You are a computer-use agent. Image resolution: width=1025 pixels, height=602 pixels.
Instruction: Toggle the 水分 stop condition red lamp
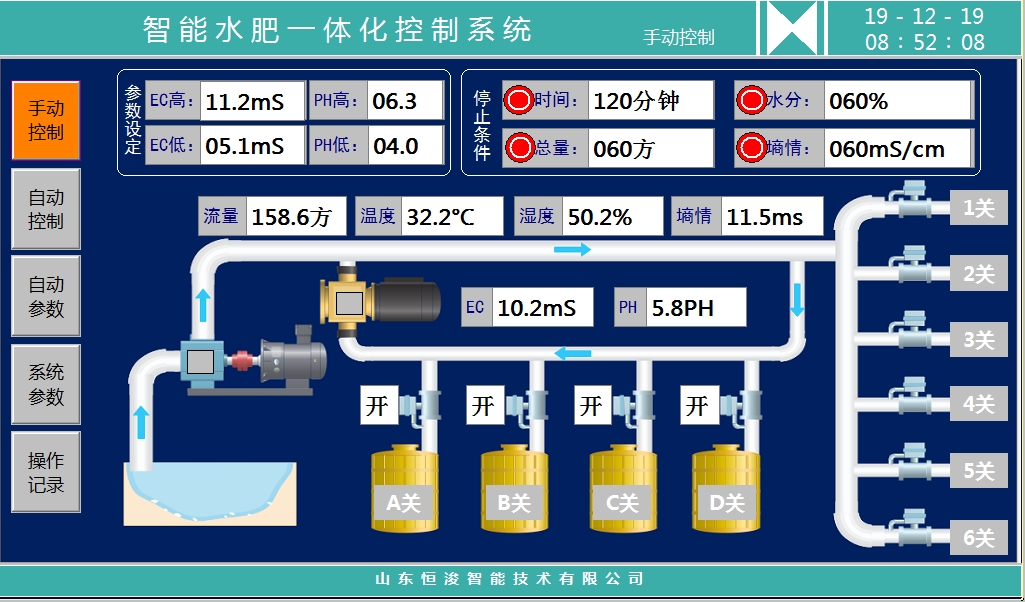753,100
